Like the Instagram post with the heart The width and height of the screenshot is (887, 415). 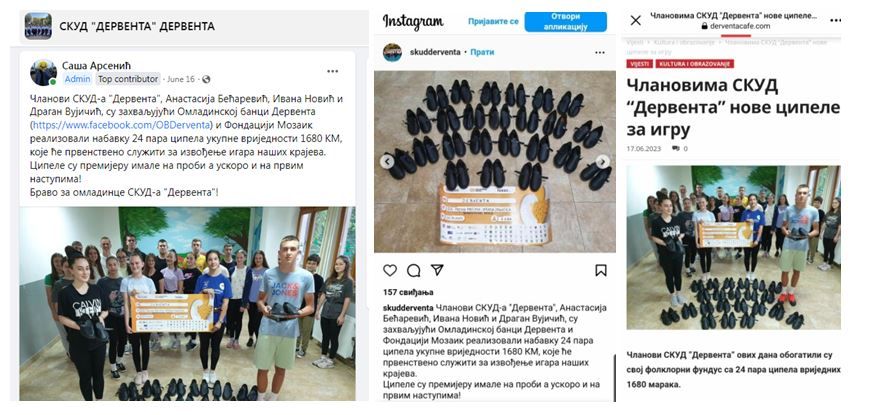point(390,270)
